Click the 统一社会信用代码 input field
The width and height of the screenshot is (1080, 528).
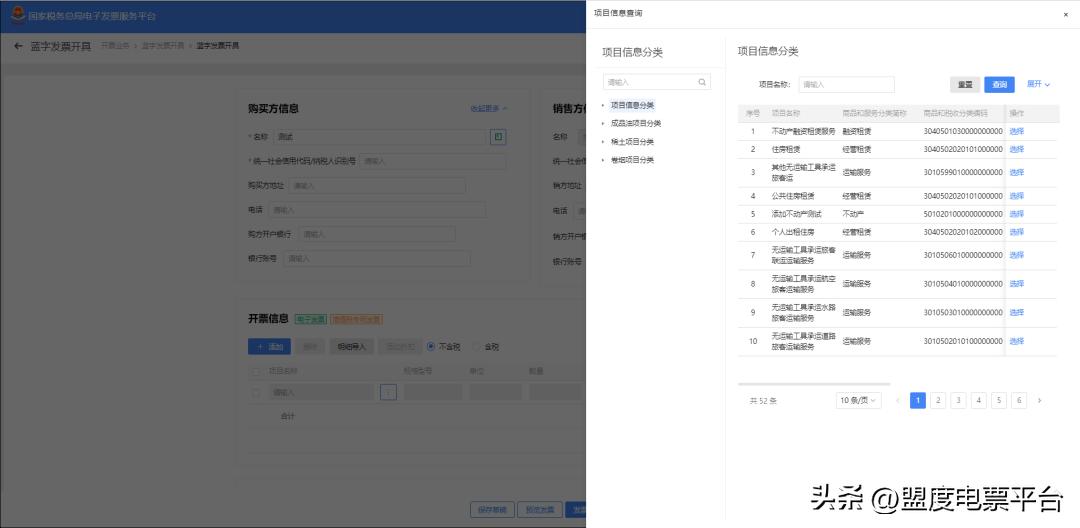pyautogui.click(x=433, y=162)
